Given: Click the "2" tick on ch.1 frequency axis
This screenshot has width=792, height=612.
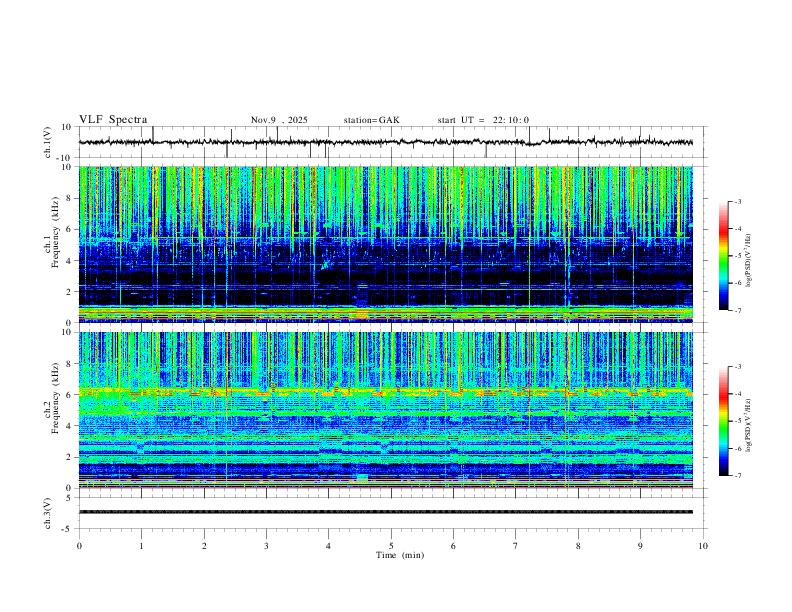Looking at the screenshot, I should coord(69,292).
